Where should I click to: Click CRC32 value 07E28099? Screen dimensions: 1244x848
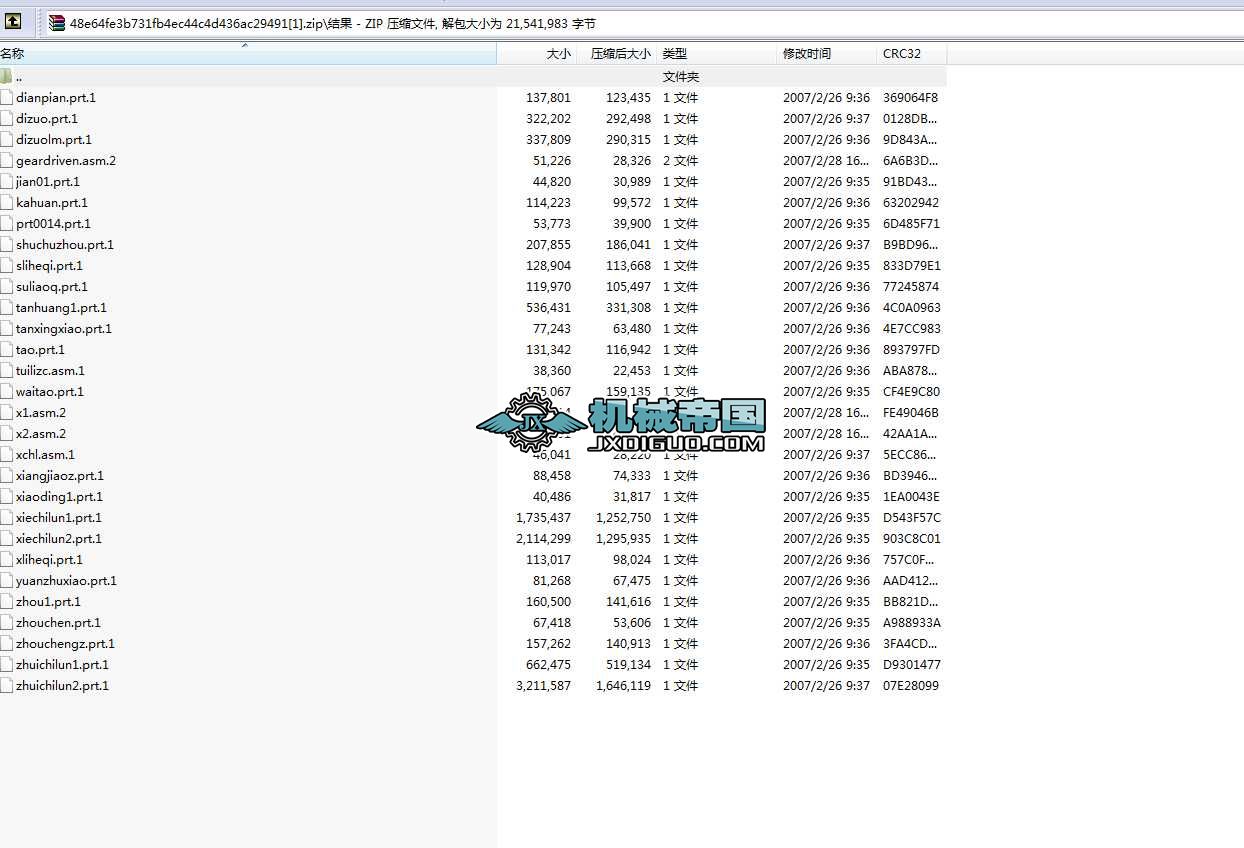coord(911,686)
